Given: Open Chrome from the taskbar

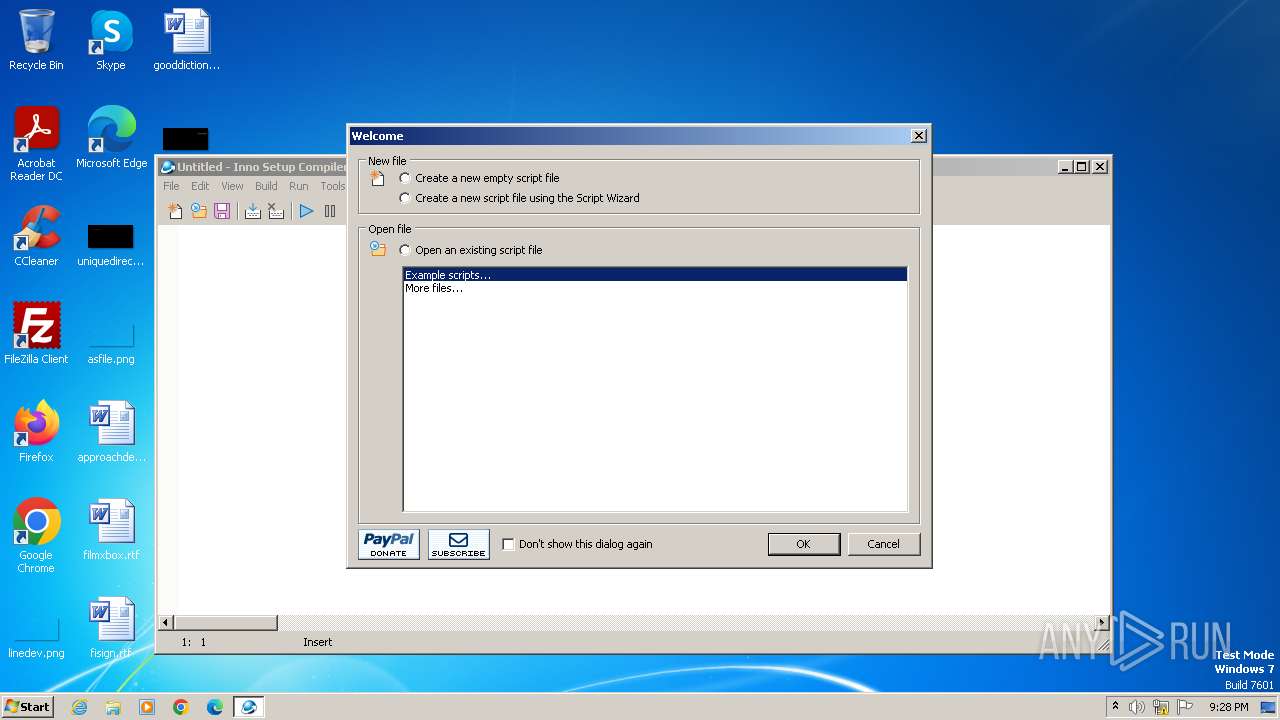Looking at the screenshot, I should 181,707.
